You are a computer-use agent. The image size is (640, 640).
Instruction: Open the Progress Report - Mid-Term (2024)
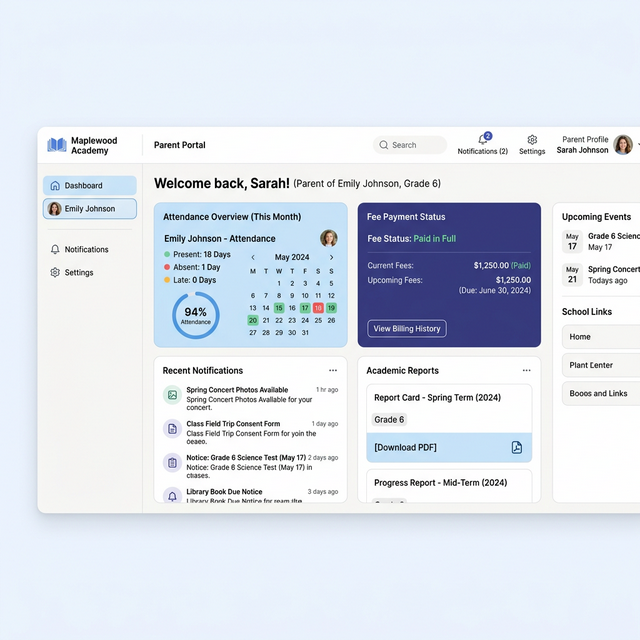click(440, 483)
